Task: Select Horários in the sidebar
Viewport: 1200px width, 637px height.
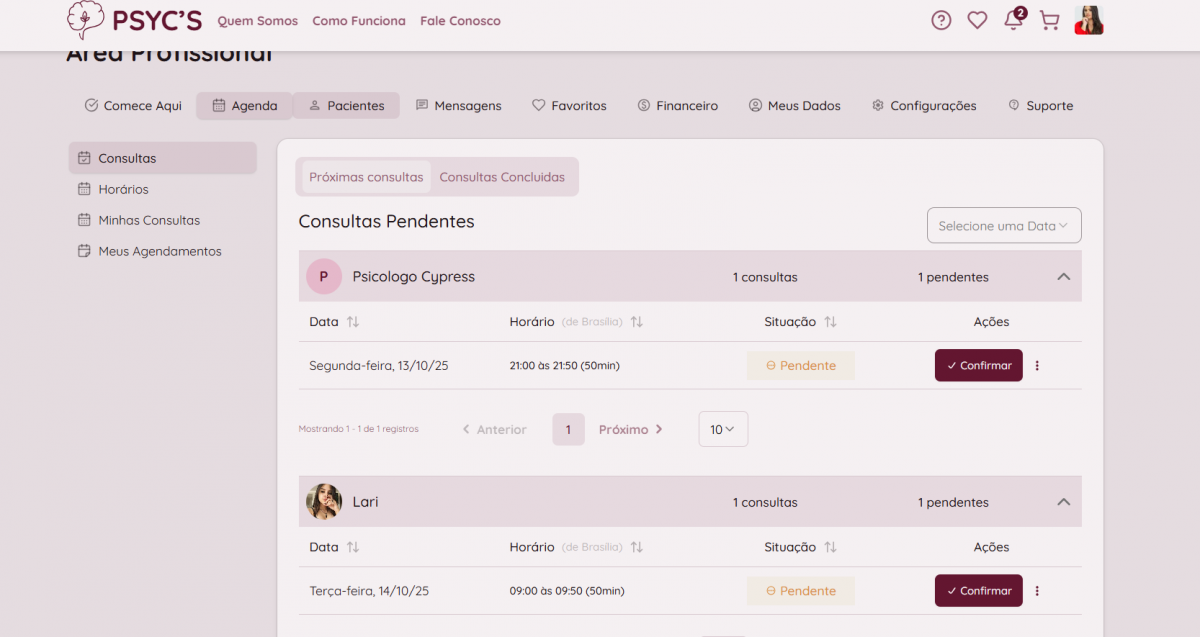Action: pyautogui.click(x=123, y=189)
